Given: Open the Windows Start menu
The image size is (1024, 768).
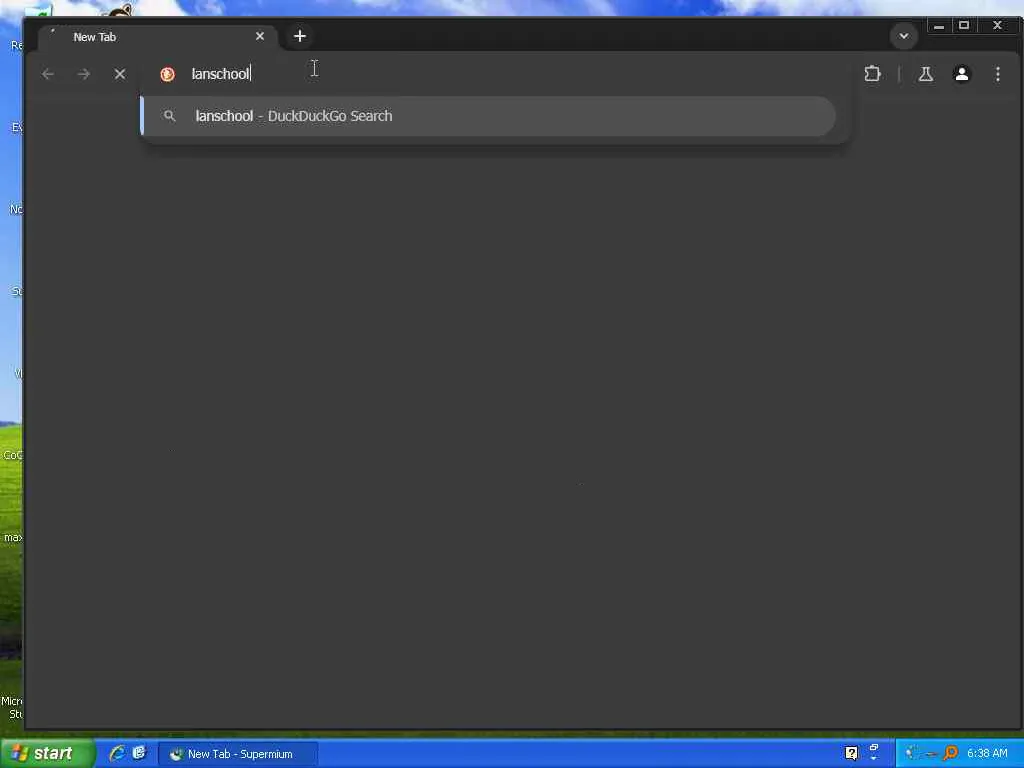Looking at the screenshot, I should click(x=47, y=754).
